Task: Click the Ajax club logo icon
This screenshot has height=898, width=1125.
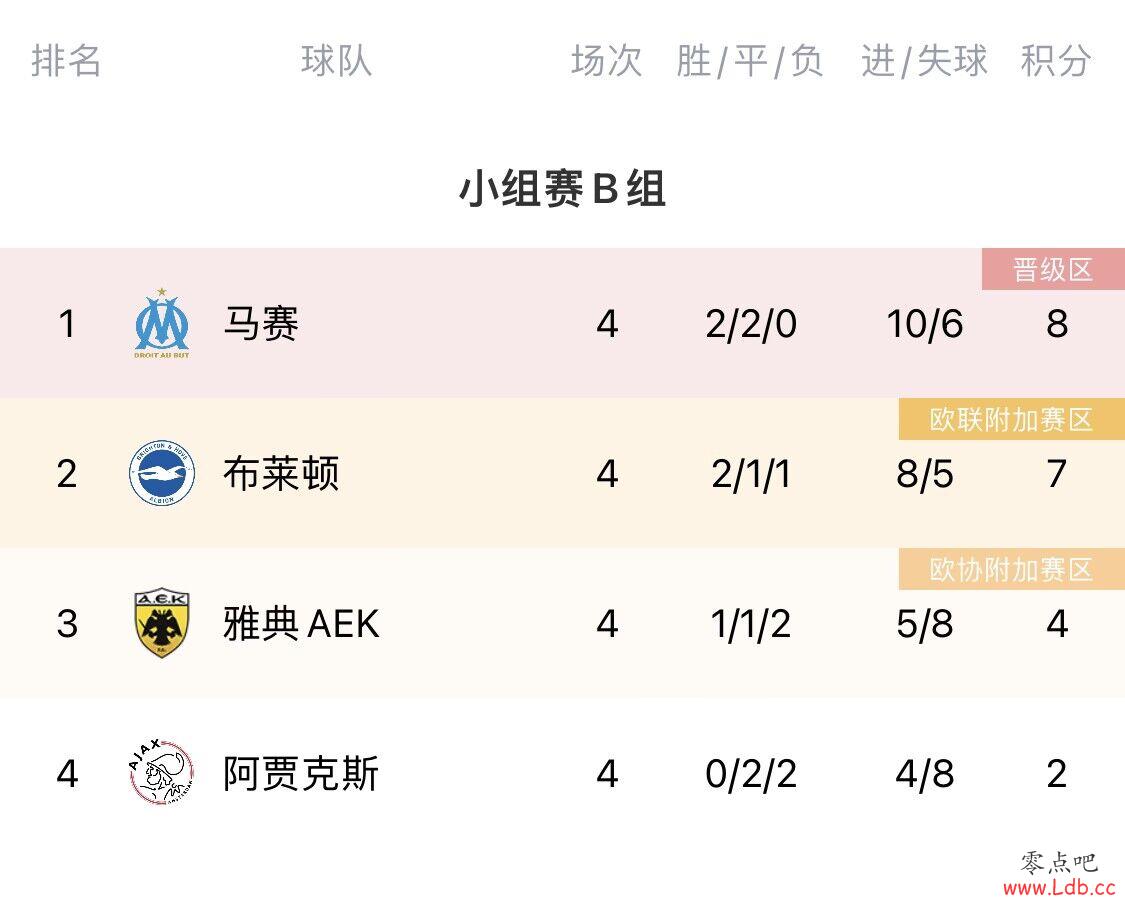Action: (x=161, y=773)
